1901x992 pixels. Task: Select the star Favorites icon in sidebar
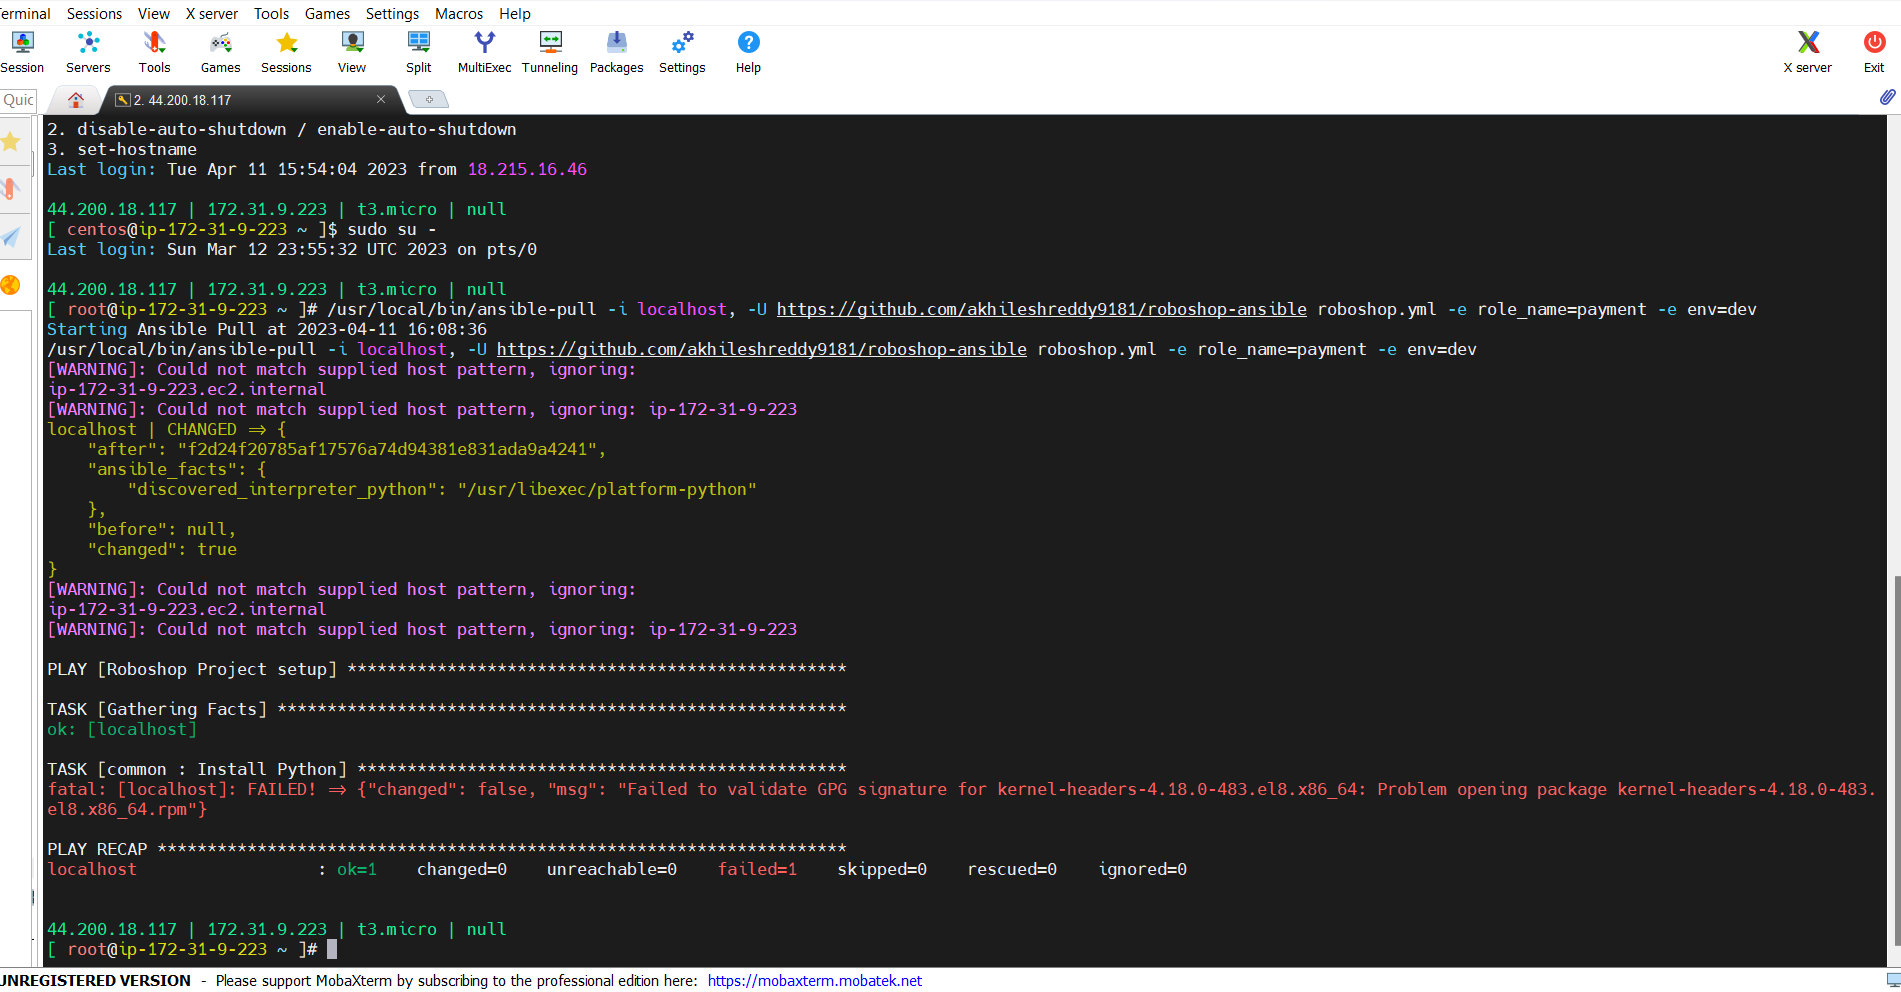[x=12, y=142]
